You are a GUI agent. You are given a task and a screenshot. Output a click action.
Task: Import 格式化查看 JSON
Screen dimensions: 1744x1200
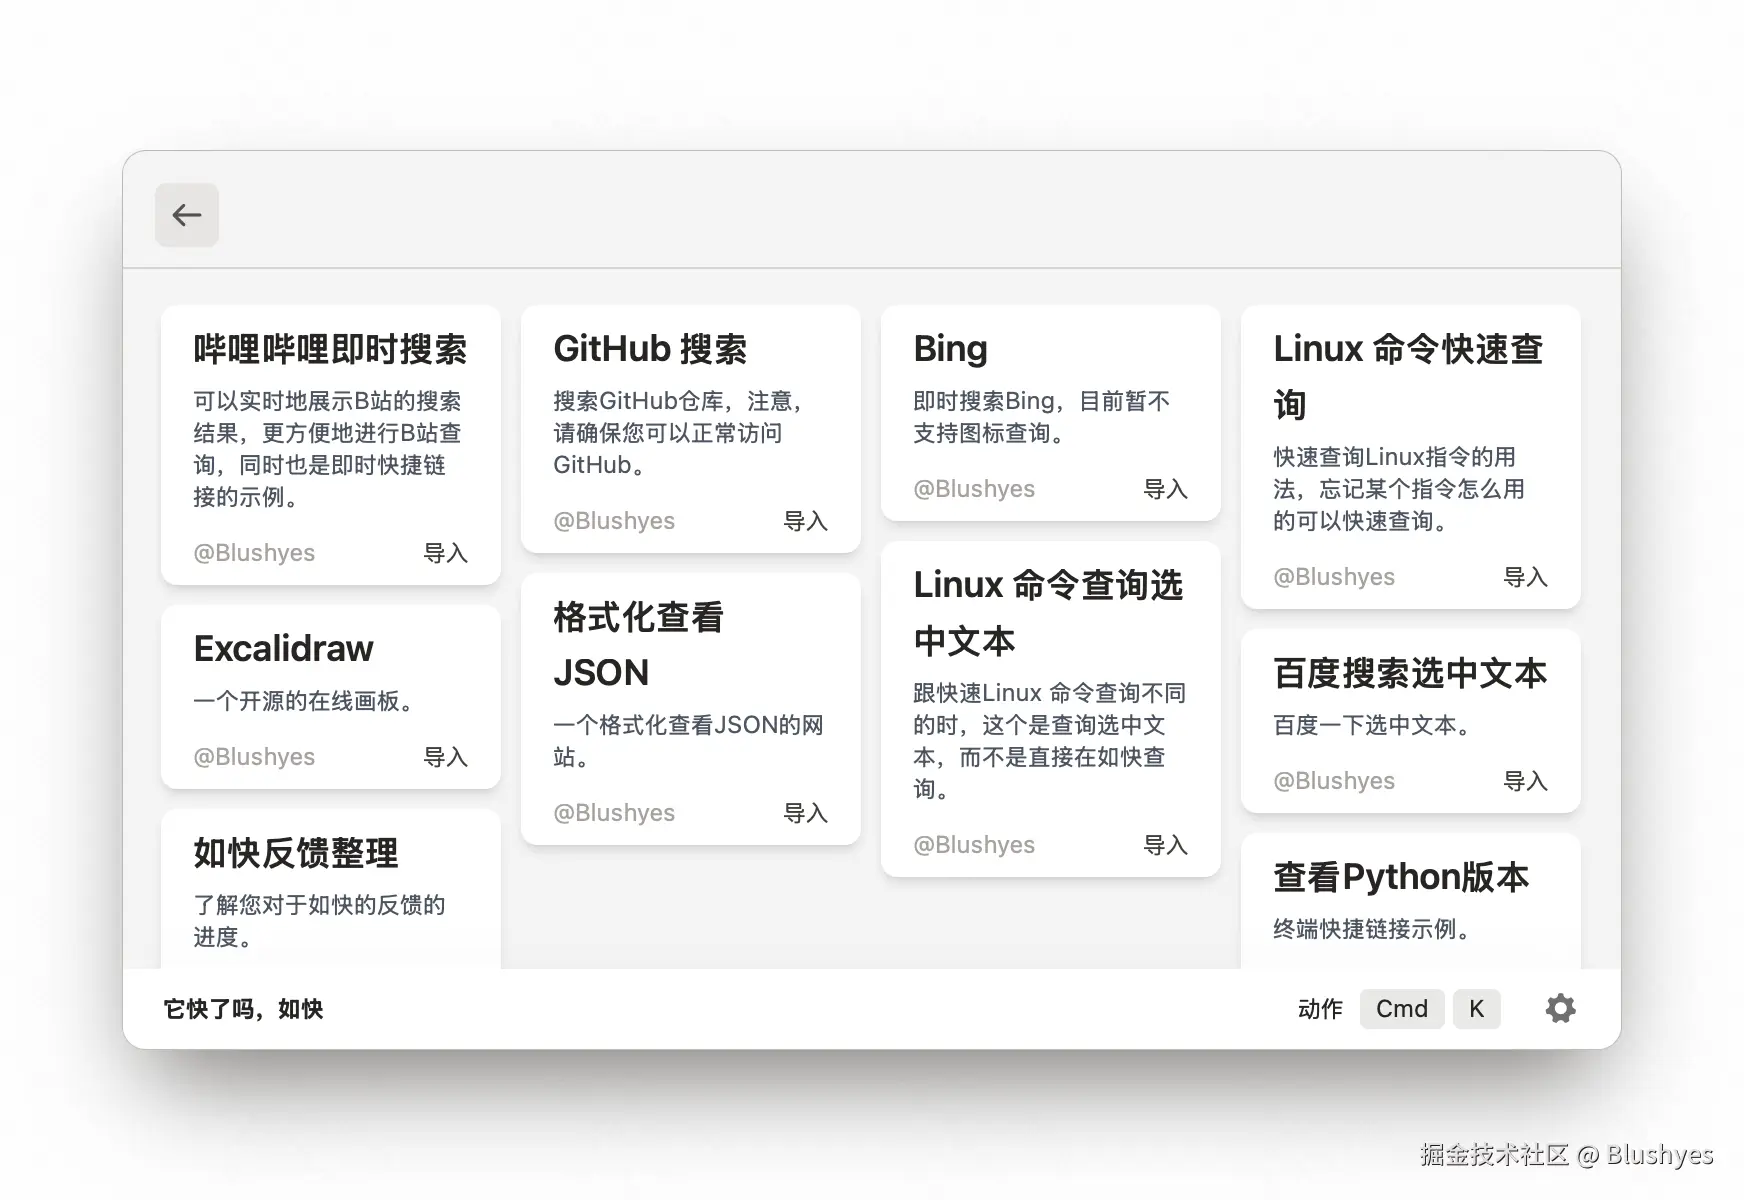point(806,813)
